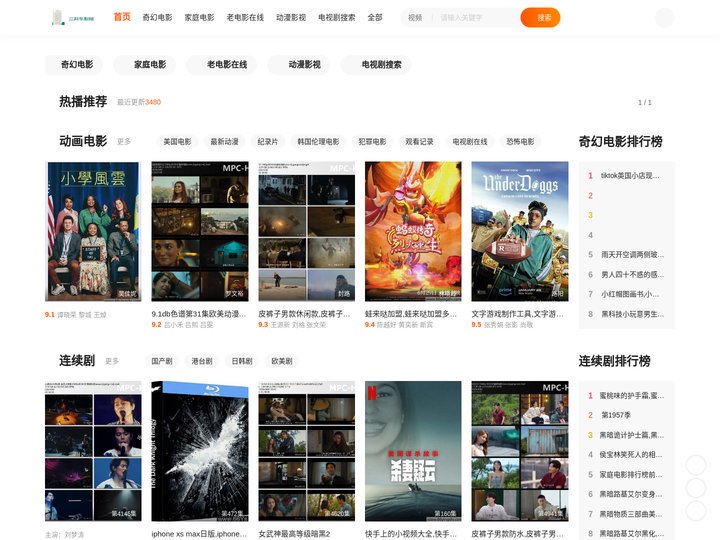This screenshot has height=540, width=720.
Task: Select the 老电影在线 pill button
Action: pos(221,65)
